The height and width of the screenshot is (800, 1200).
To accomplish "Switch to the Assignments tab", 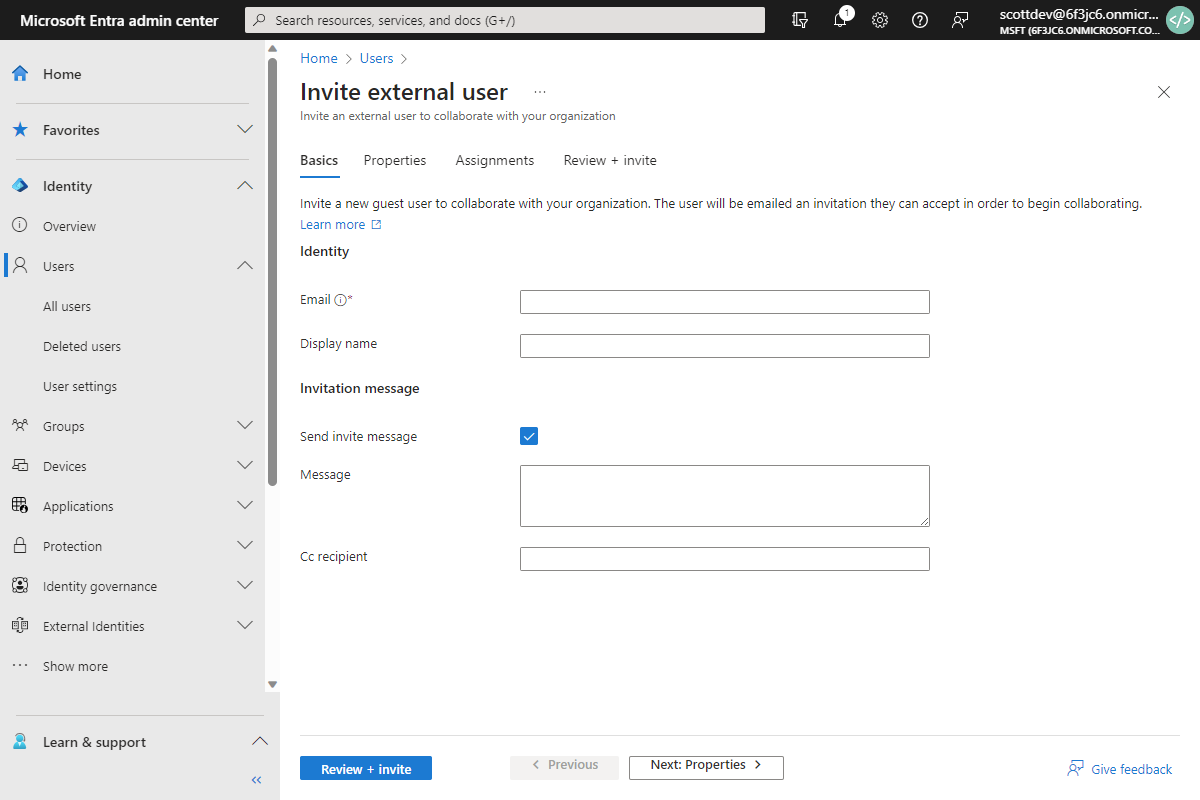I will point(494,160).
